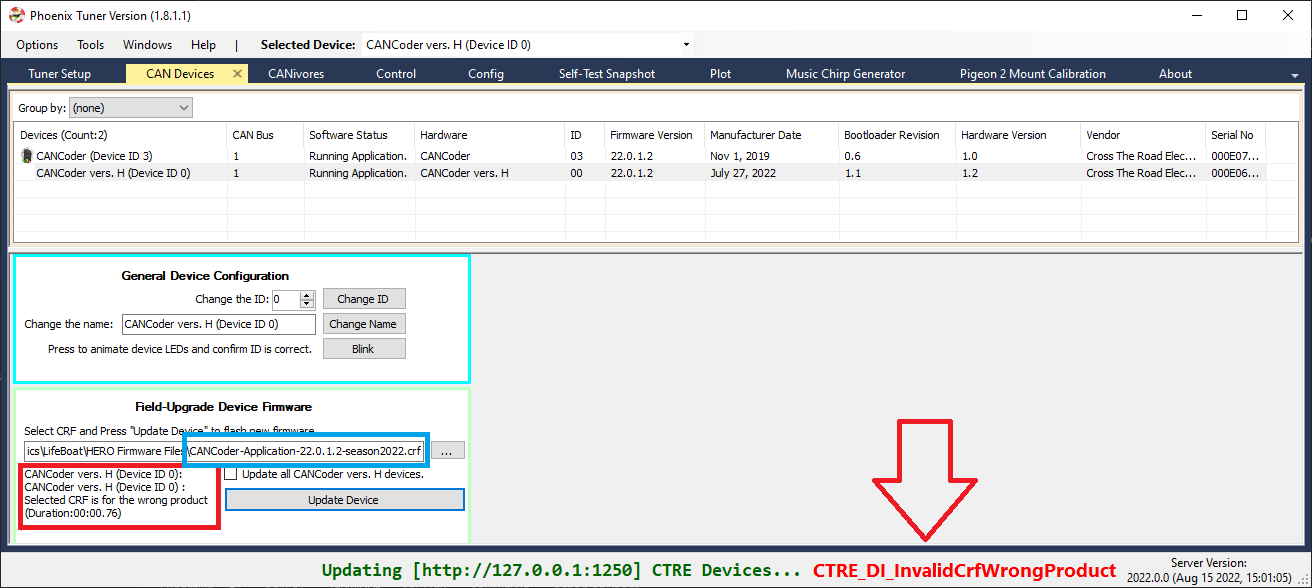Click the CAN Bus column header

[266, 135]
